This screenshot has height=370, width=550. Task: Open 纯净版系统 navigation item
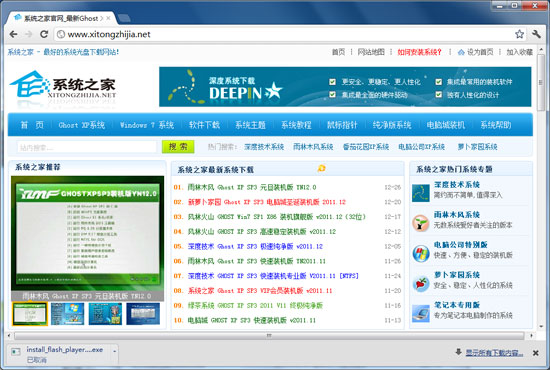[x=392, y=125]
